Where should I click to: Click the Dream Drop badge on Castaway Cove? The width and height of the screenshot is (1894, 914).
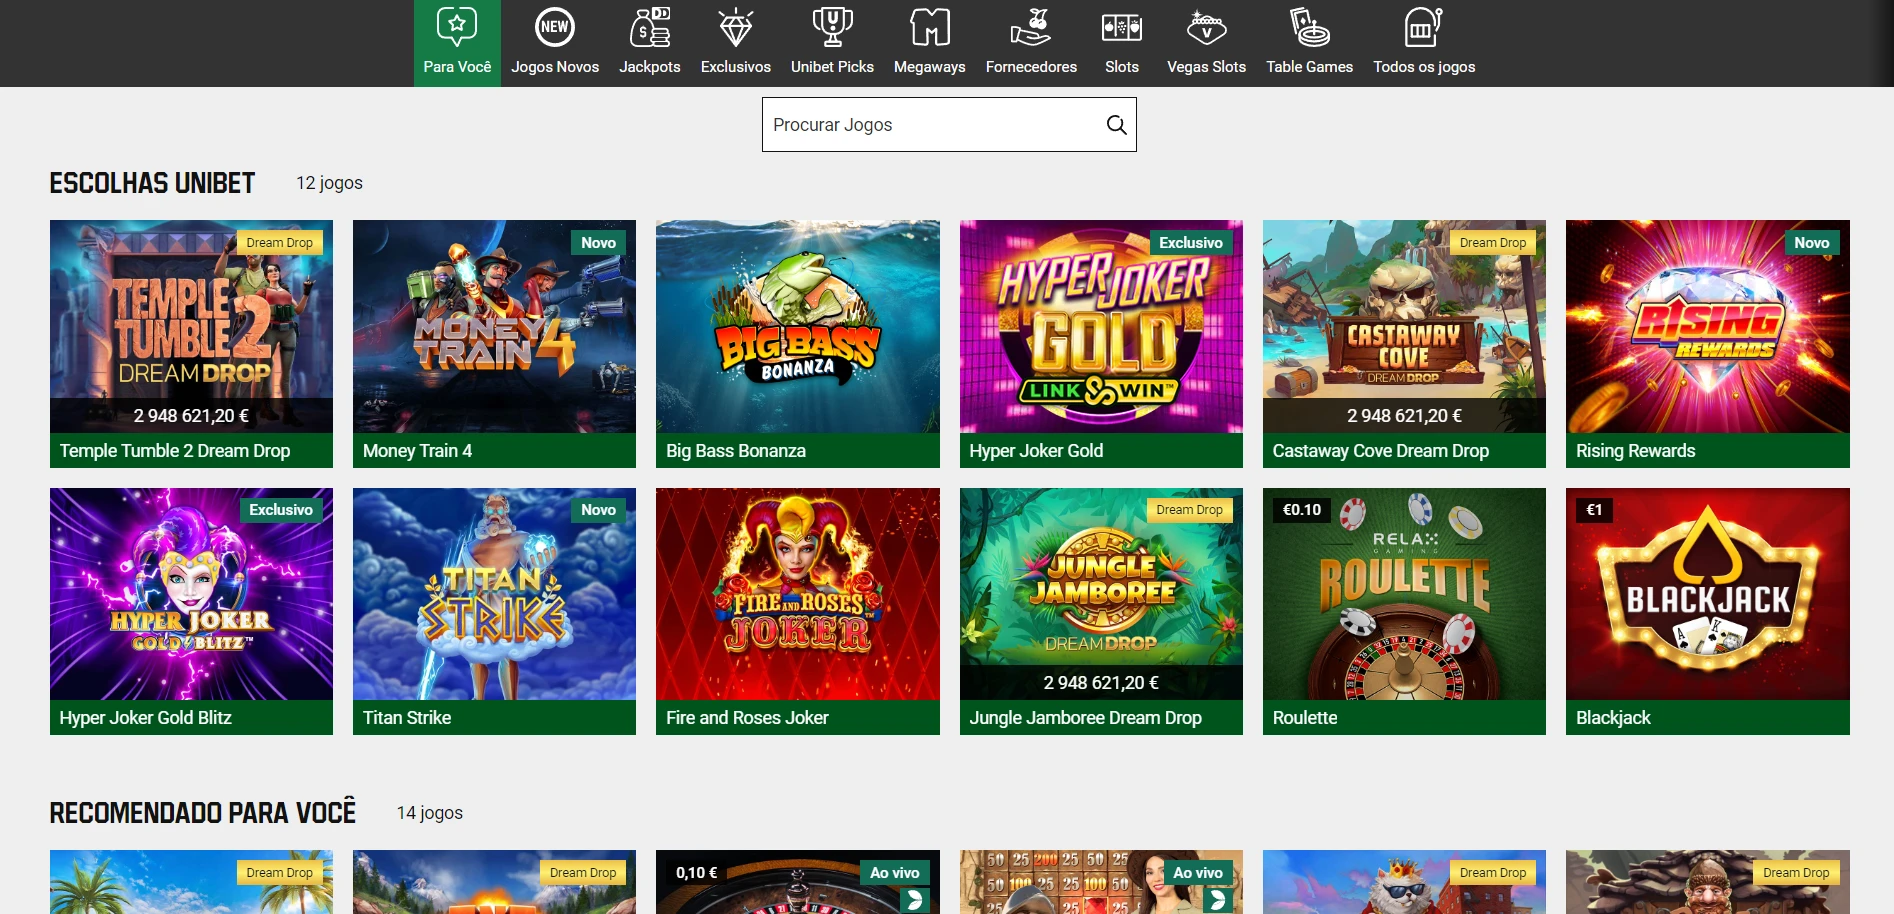pos(1493,243)
